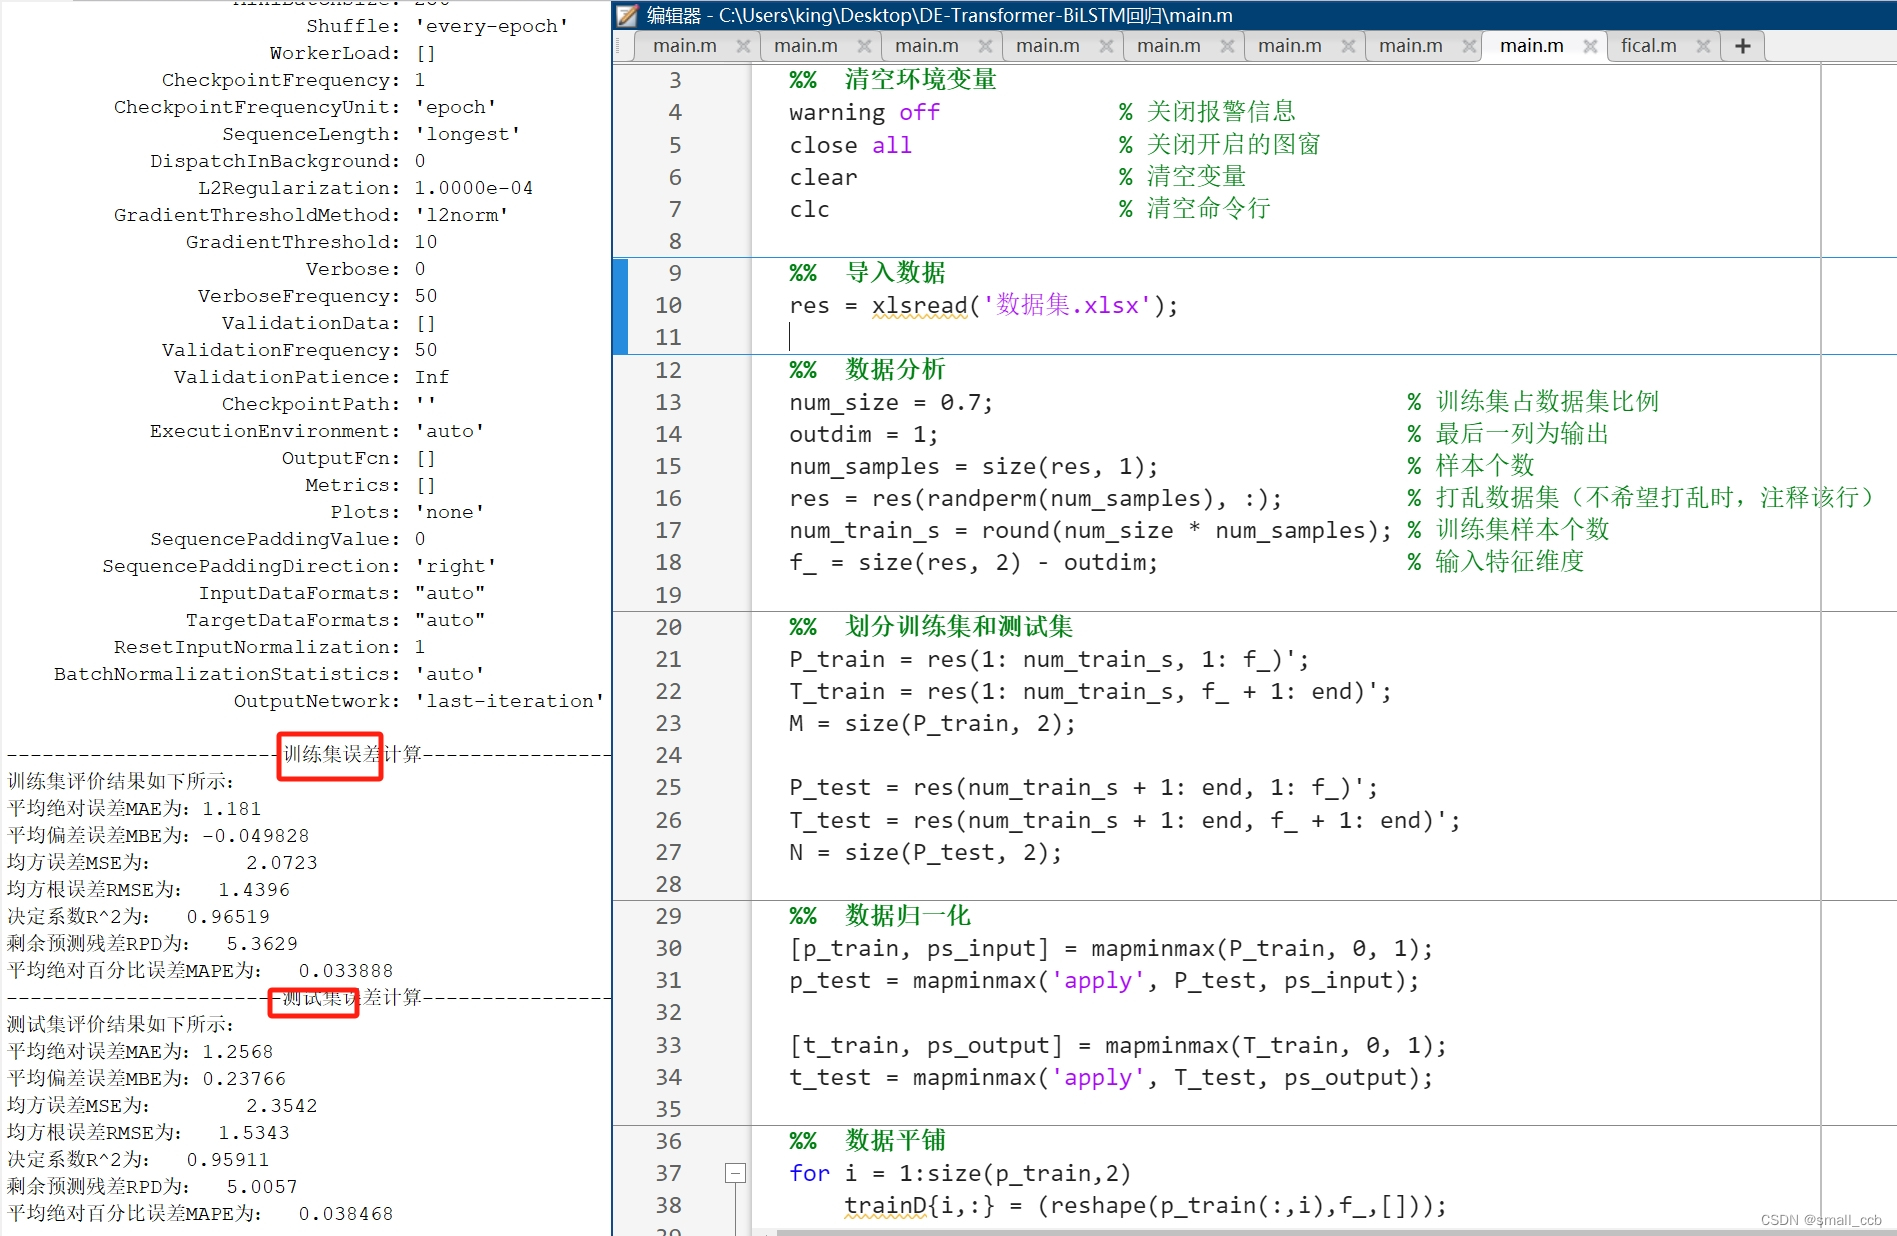Click the editor icon in the title bar
The width and height of the screenshot is (1897, 1236).
627,15
